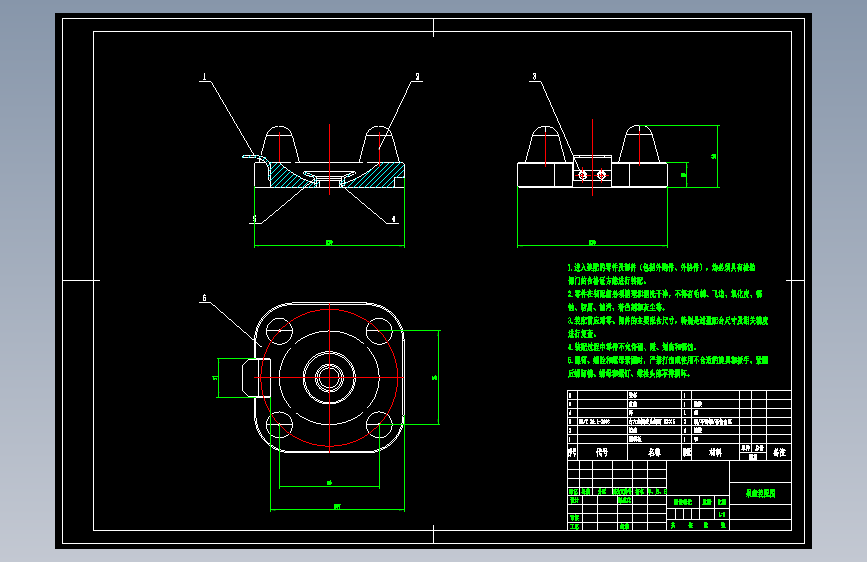
Task: Click the 工艺 label in title block
Action: pyautogui.click(x=574, y=527)
